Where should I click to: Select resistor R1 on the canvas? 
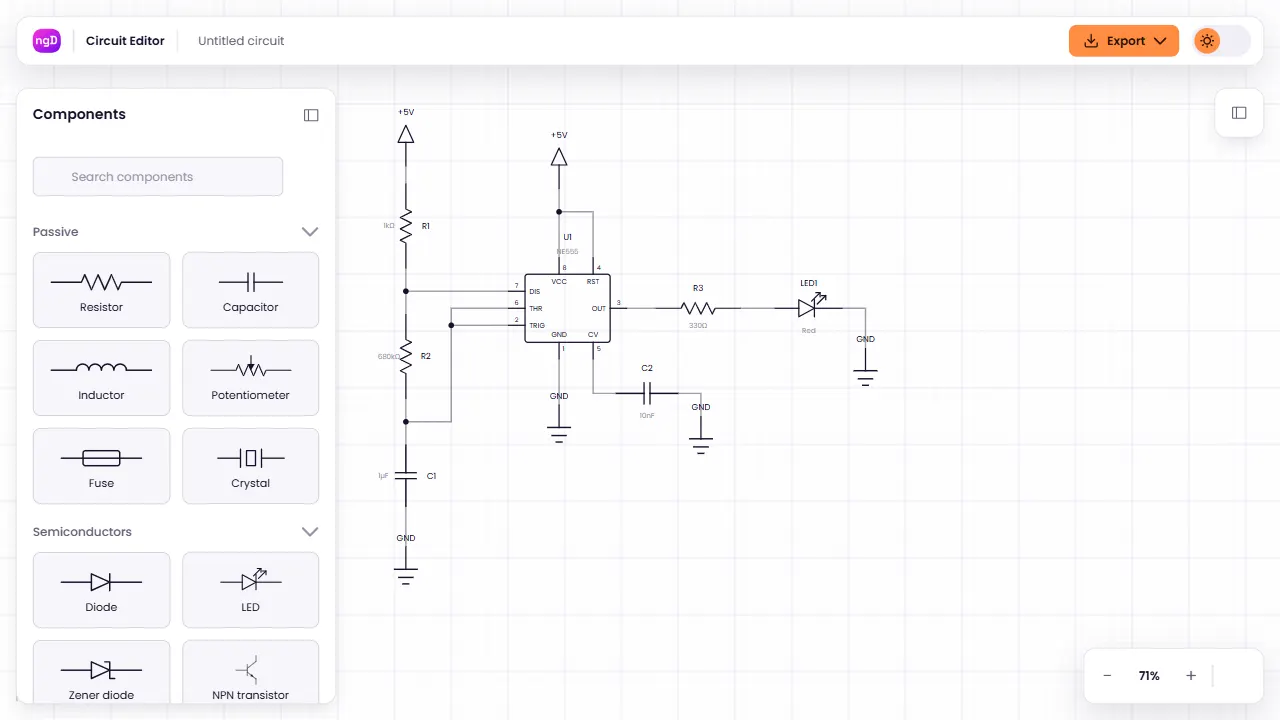[x=406, y=226]
